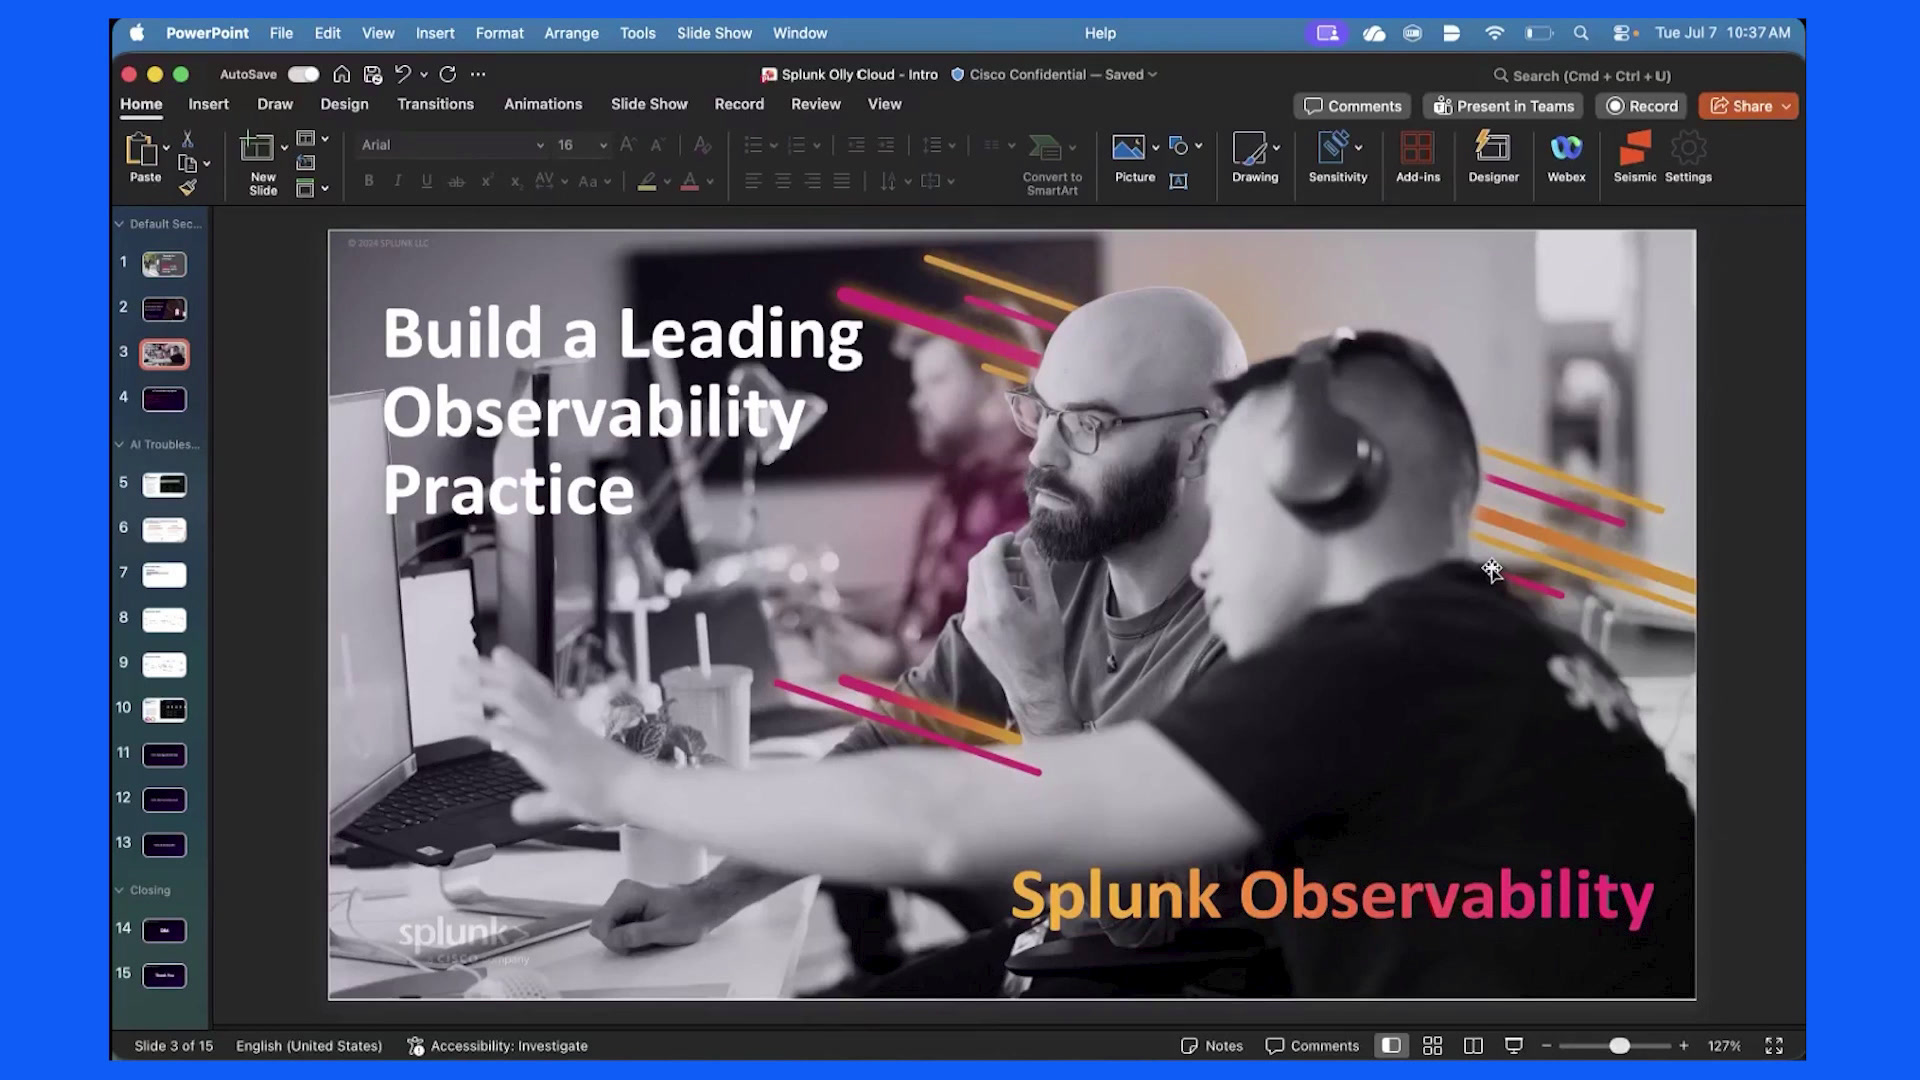The height and width of the screenshot is (1080, 1920).
Task: Start slide show from status bar icon
Action: pos(1514,1045)
